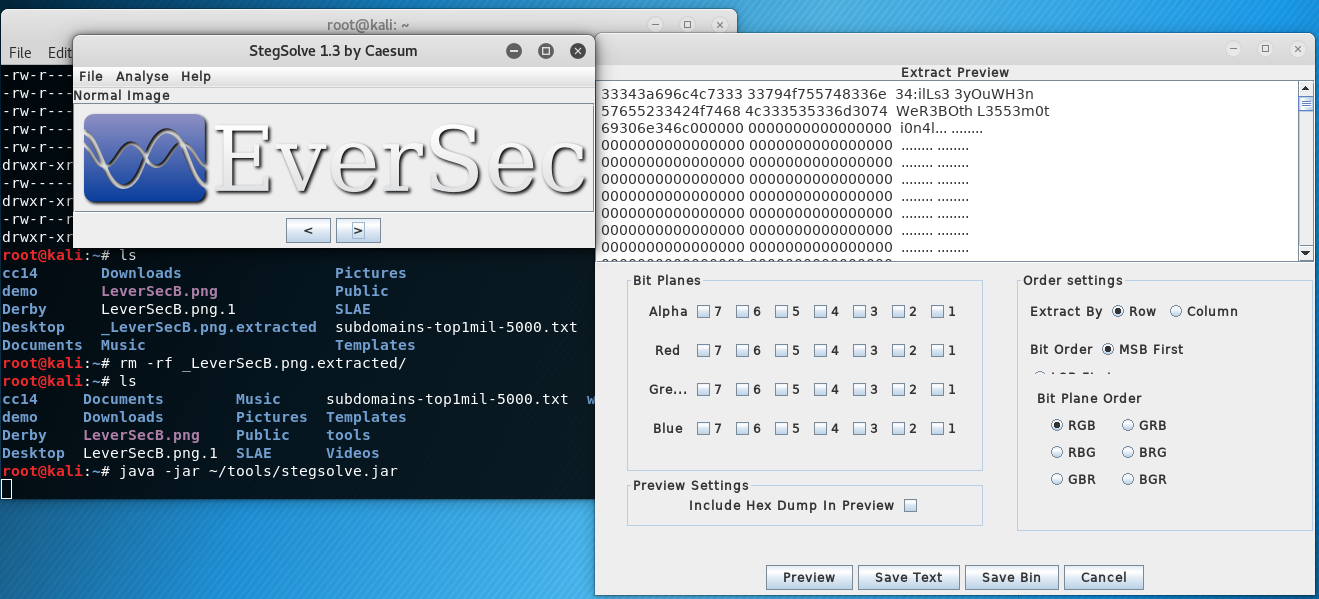The height and width of the screenshot is (599, 1319).
Task: Maximize the Extract Preview dialog window
Action: pyautogui.click(x=1265, y=48)
